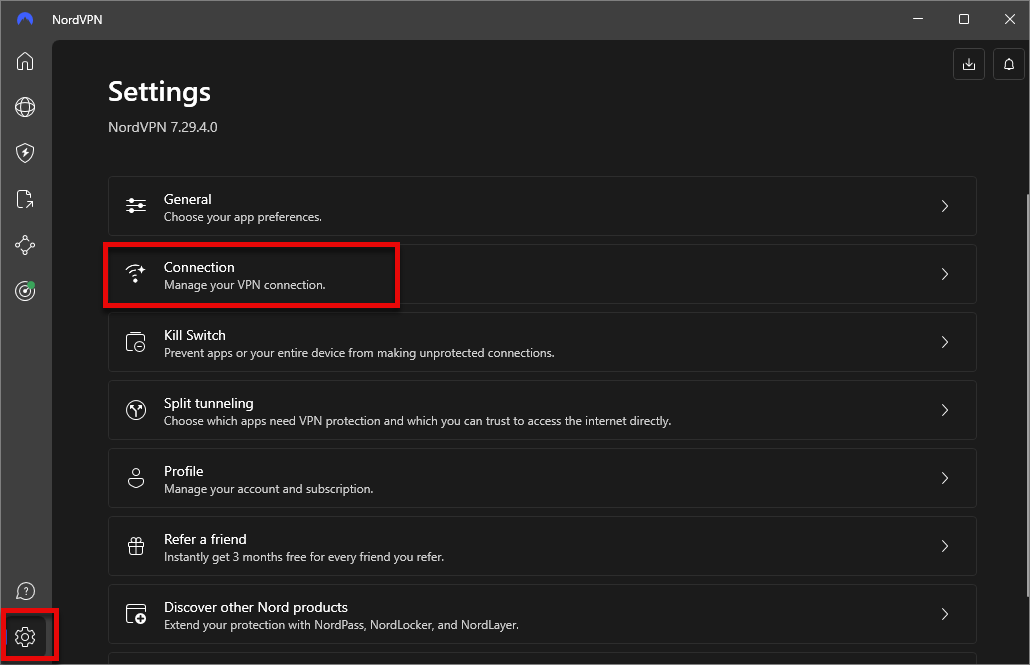
Task: Click the Split tunneling icon
Action: tap(136, 410)
